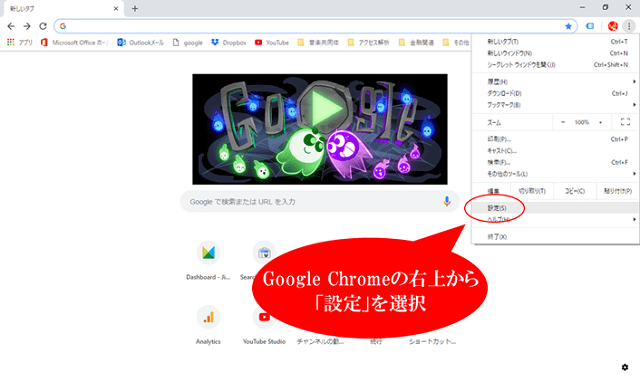Choose 新しいウィンドウ(N) from the menu
This screenshot has height=382, width=640.
pos(555,53)
